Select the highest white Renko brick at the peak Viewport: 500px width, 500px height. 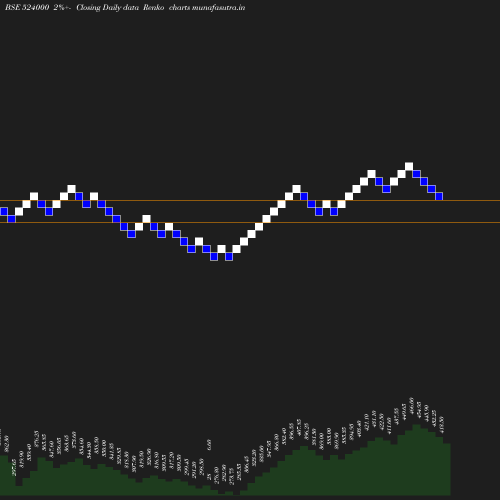pos(409,166)
